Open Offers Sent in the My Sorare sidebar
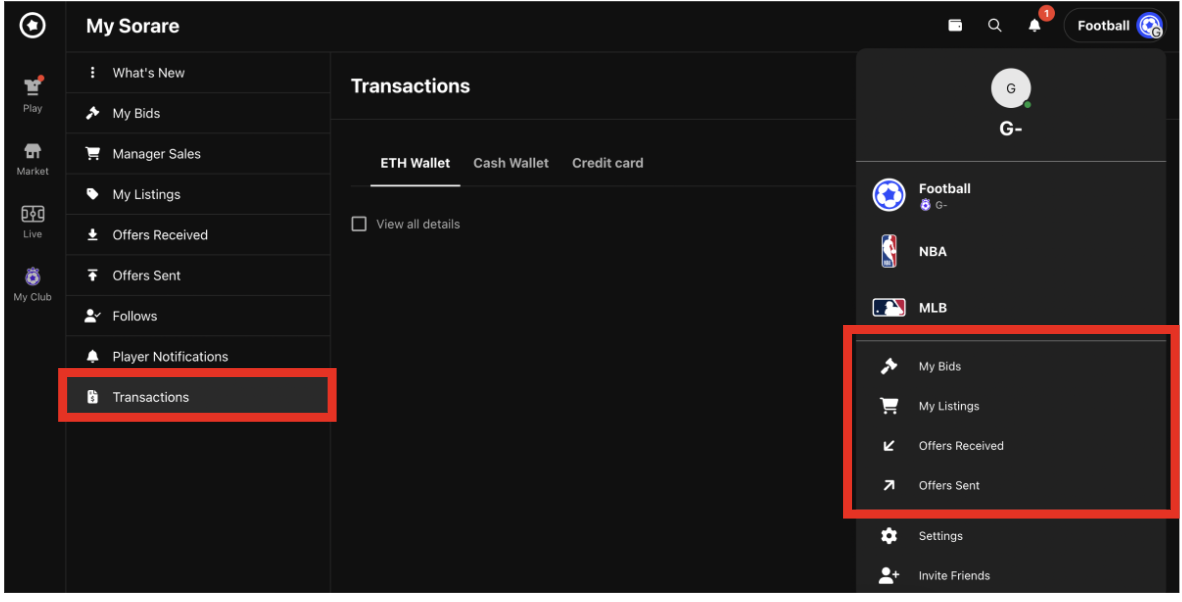This screenshot has width=1182, height=602. (198, 276)
